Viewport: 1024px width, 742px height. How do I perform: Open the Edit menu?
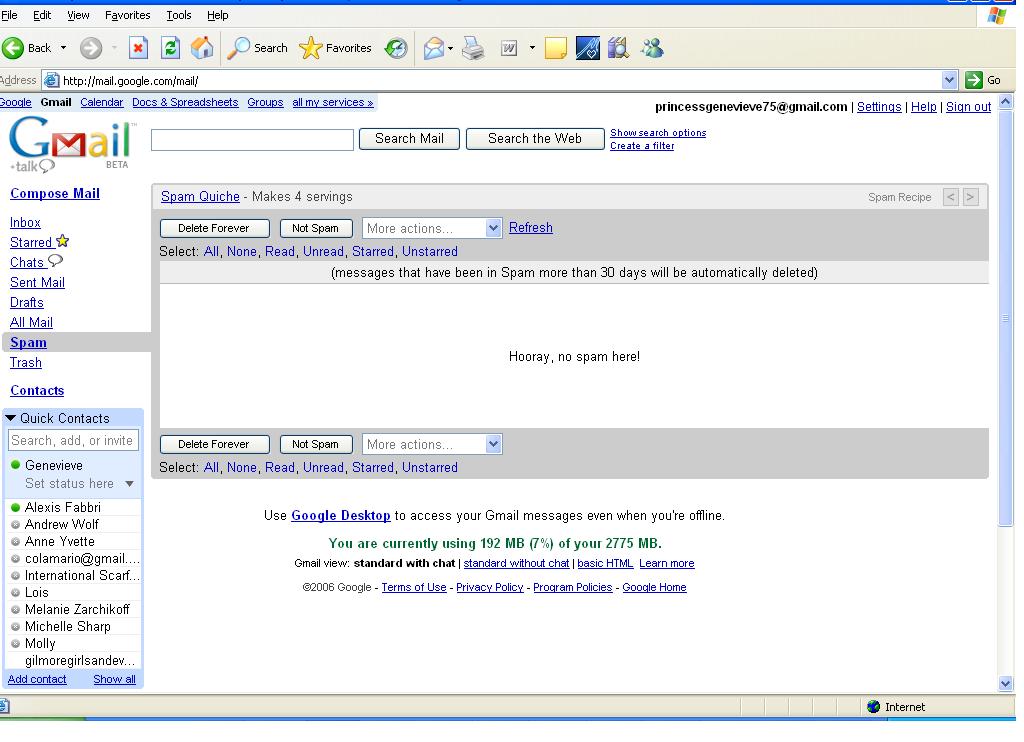click(x=42, y=15)
